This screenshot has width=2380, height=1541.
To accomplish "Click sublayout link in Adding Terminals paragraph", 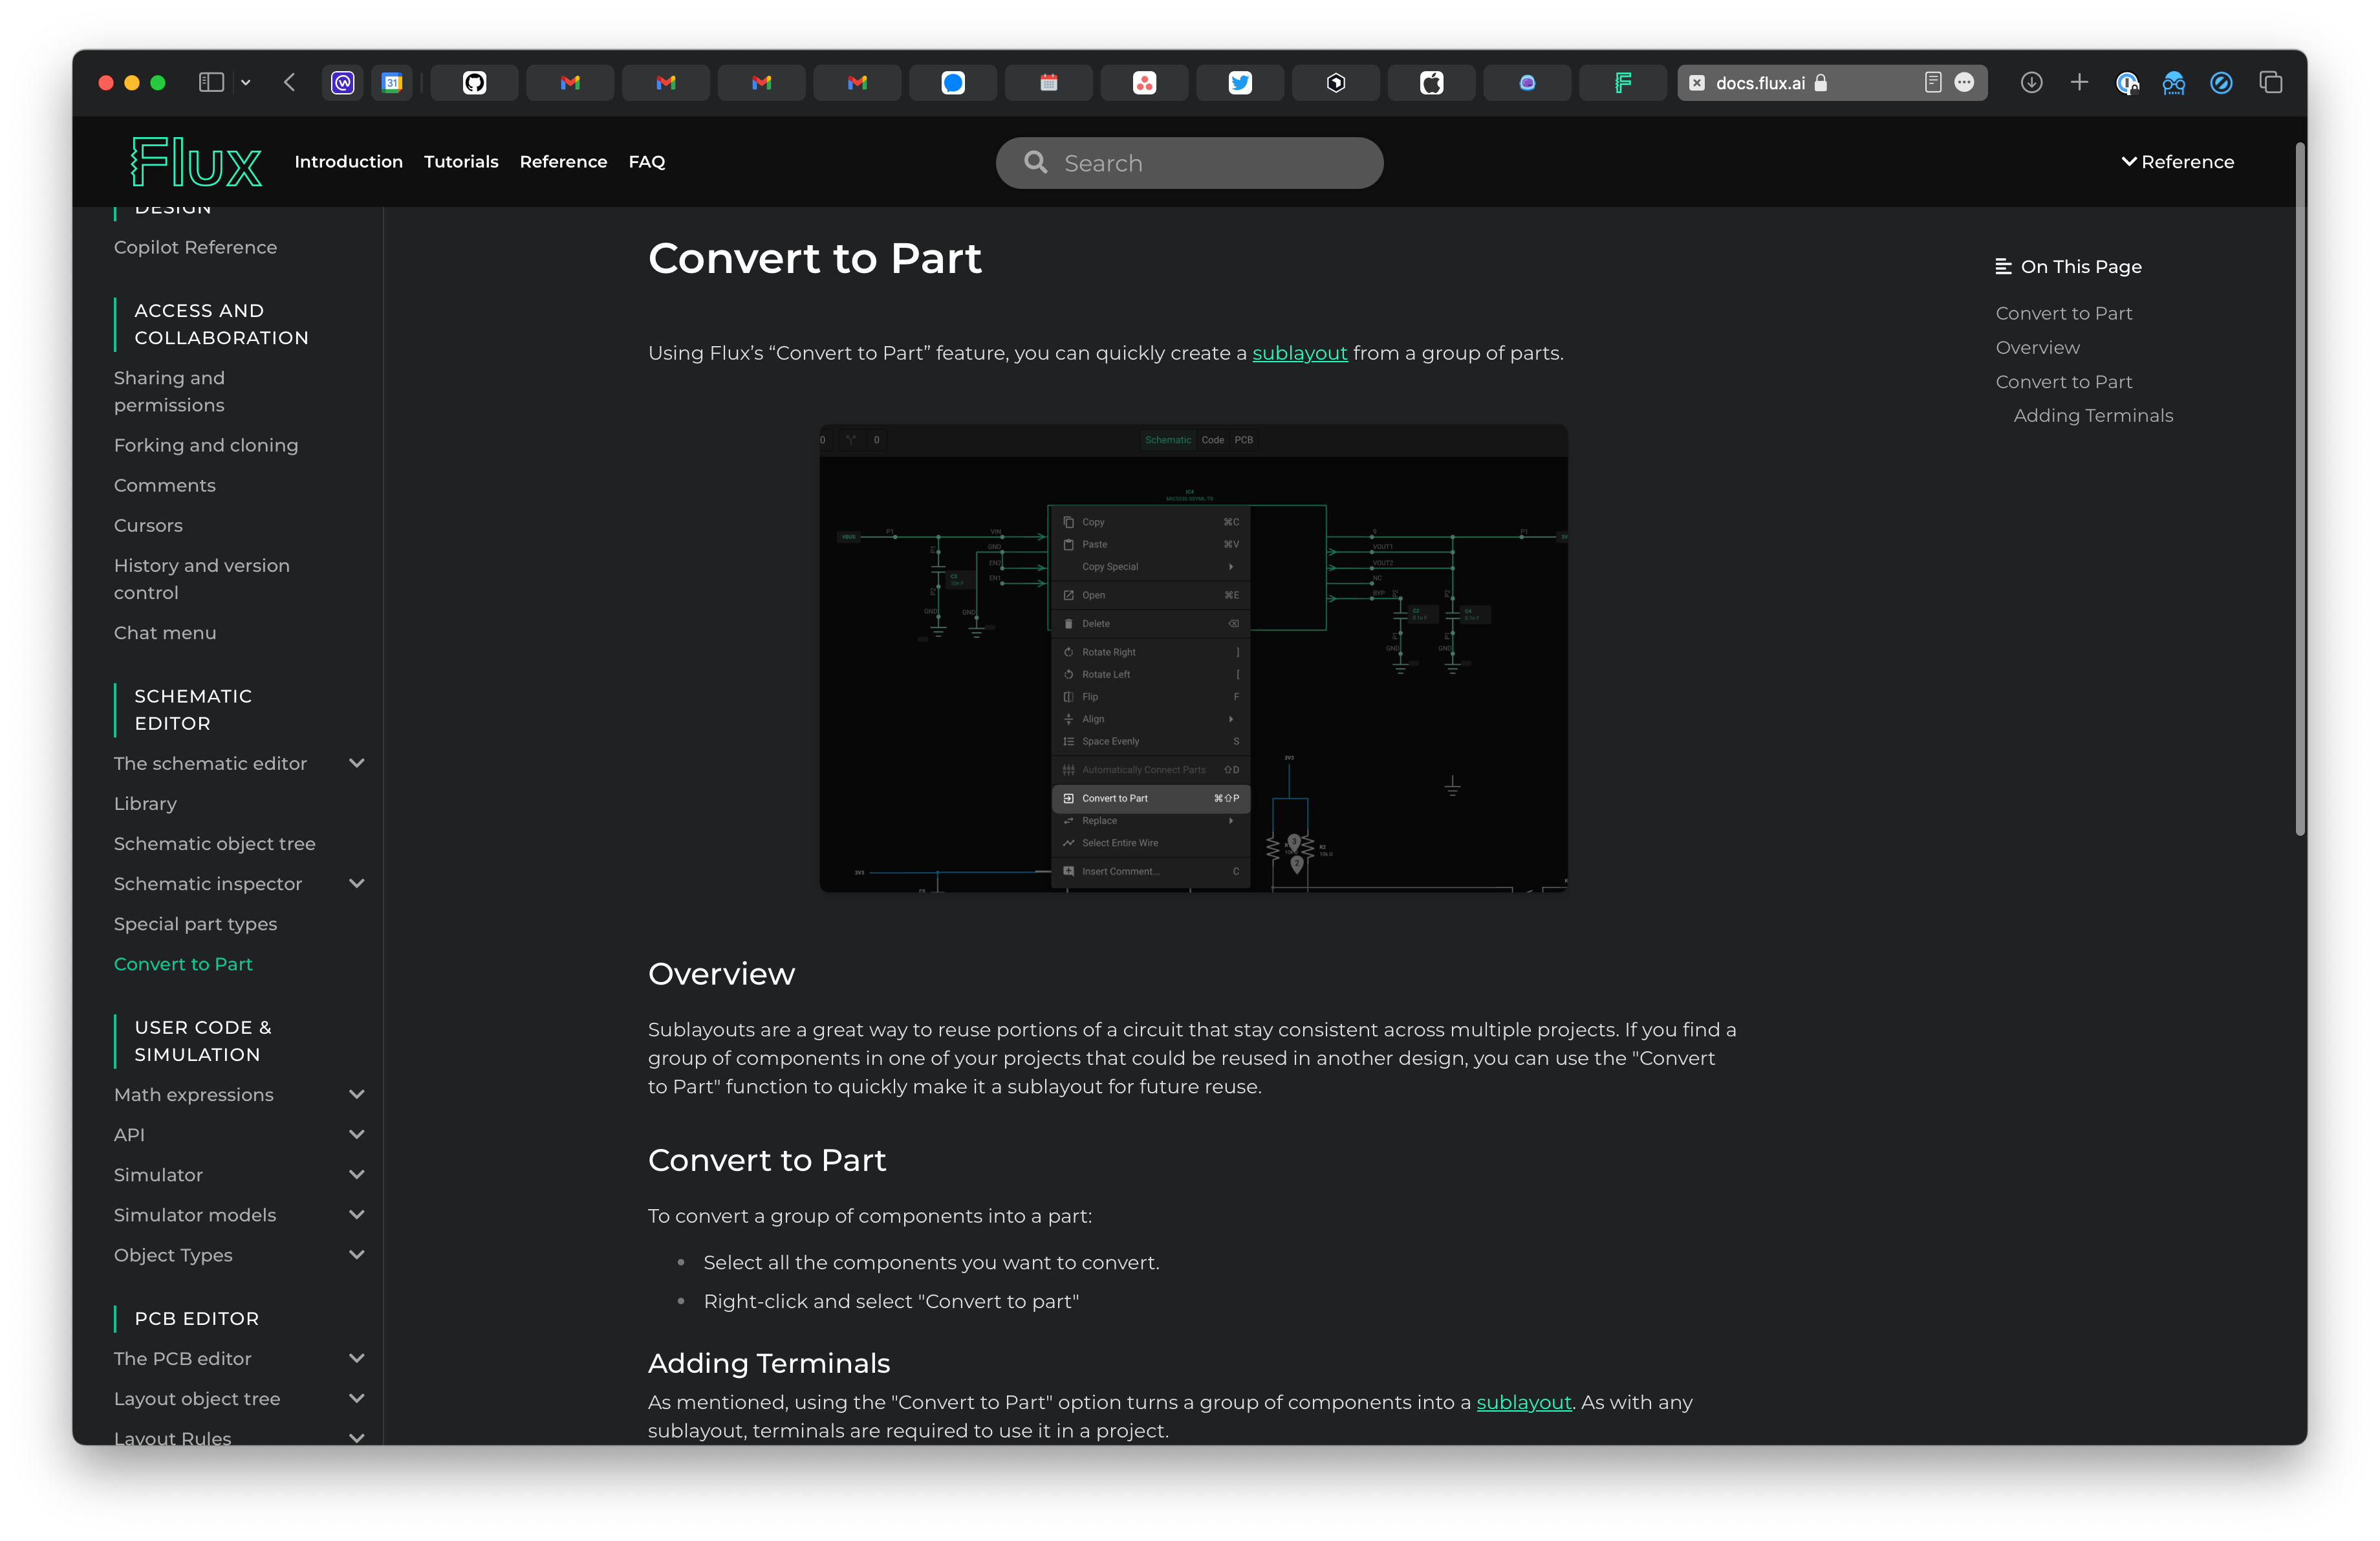I will 1523,1402.
